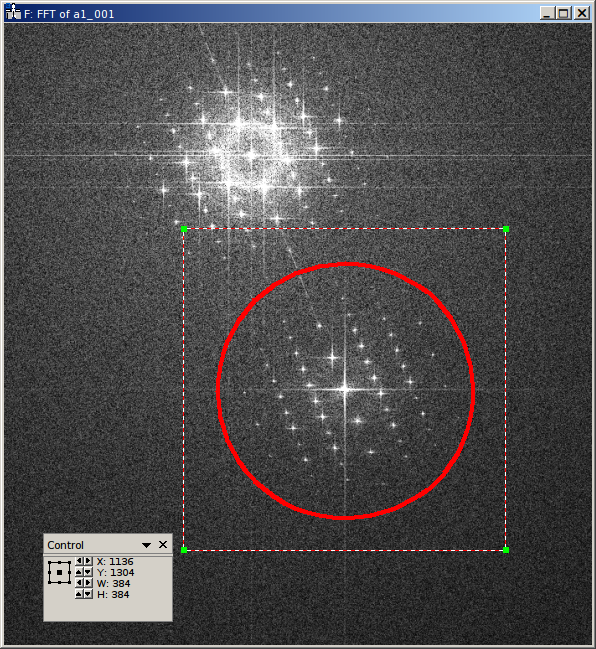596x649 pixels.
Task: Click the down arrow beside H: 384
Action: point(88,594)
